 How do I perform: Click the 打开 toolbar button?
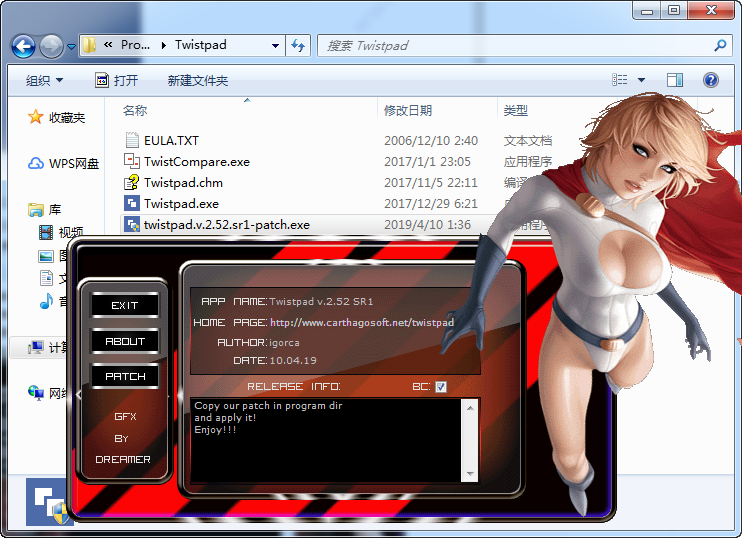116,80
